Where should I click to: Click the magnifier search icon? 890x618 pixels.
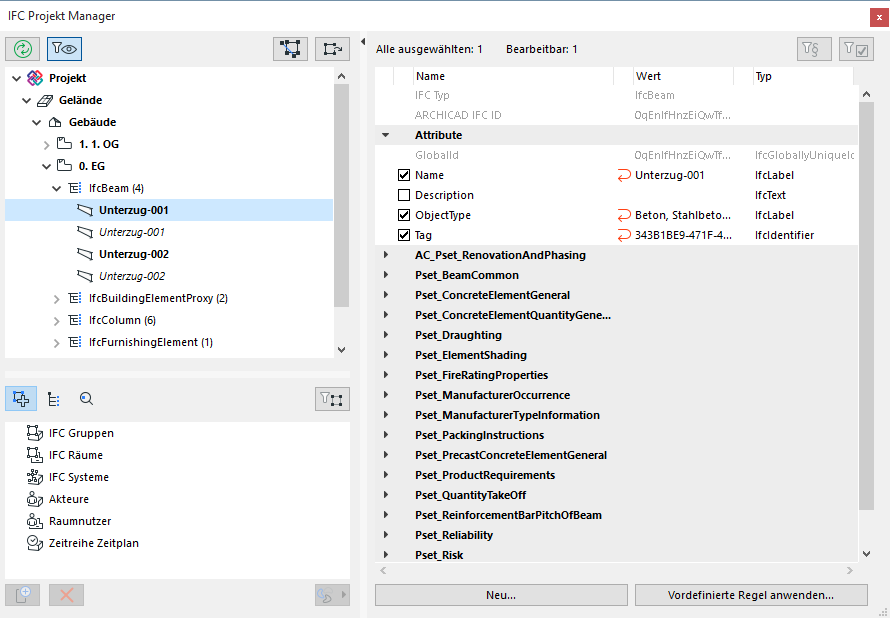click(87, 399)
